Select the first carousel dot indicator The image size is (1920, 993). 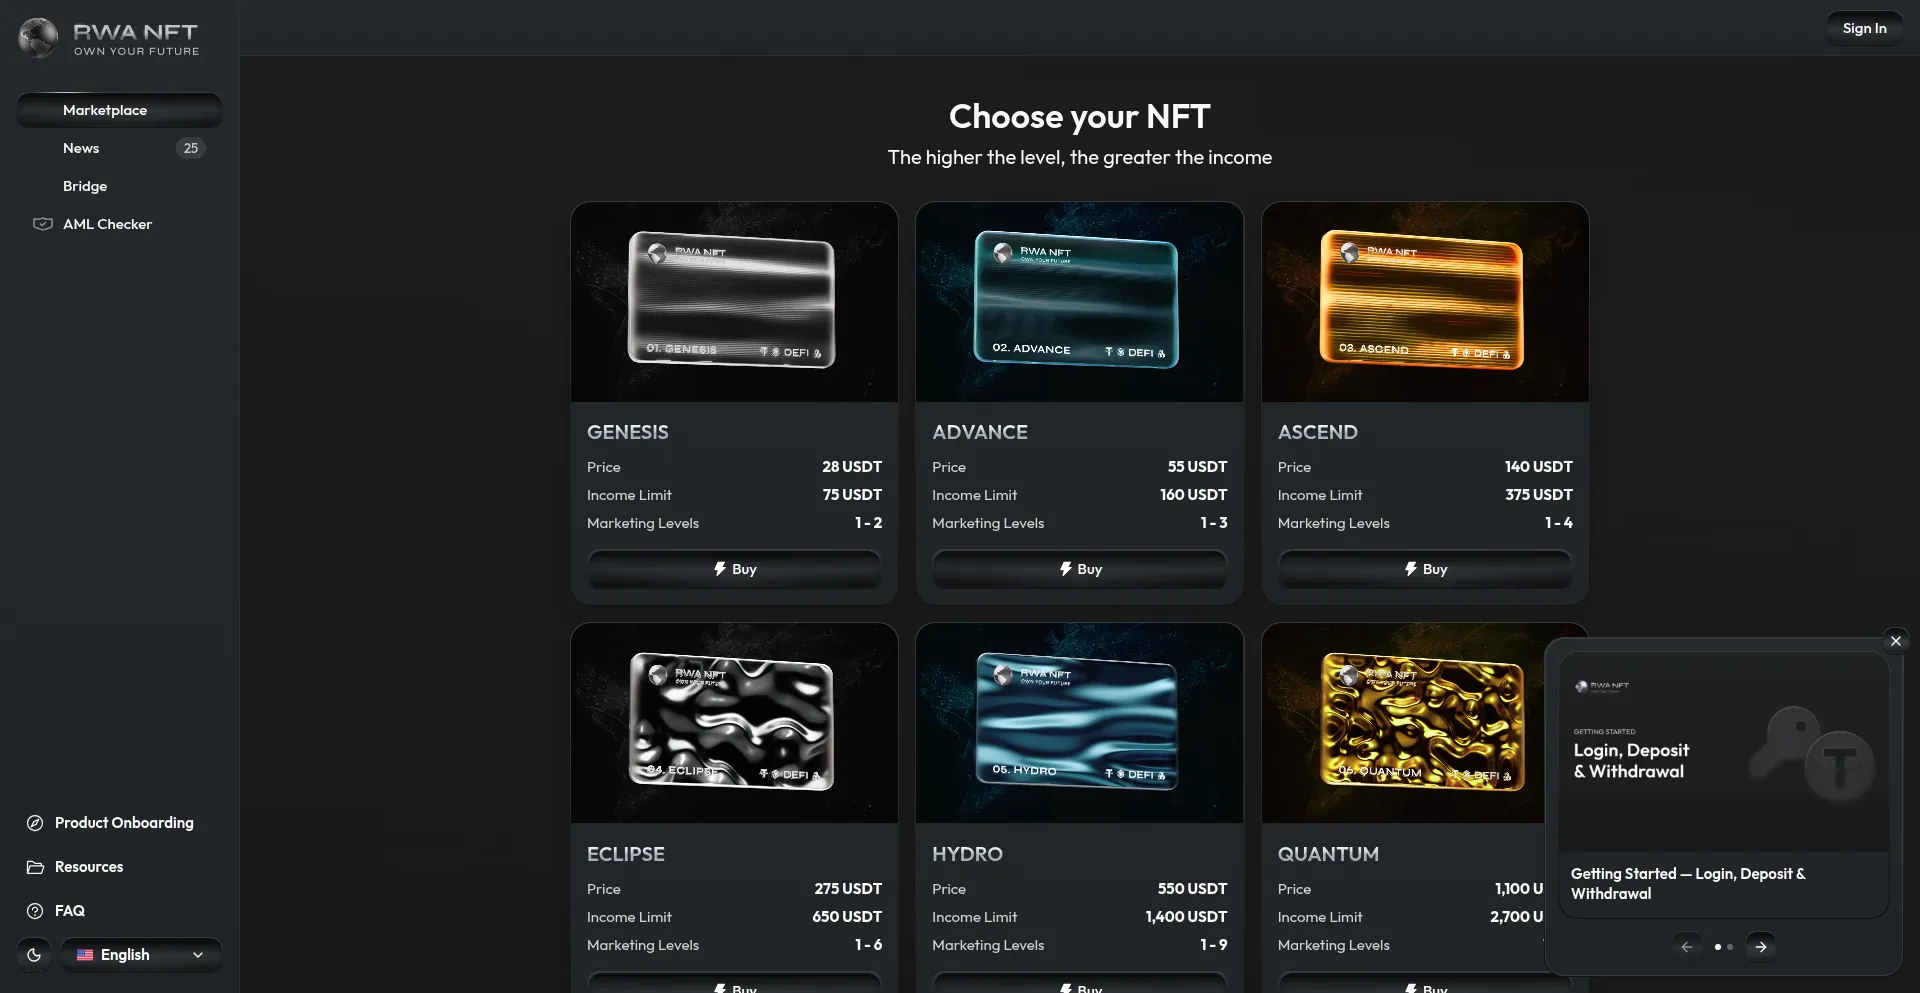[1718, 947]
